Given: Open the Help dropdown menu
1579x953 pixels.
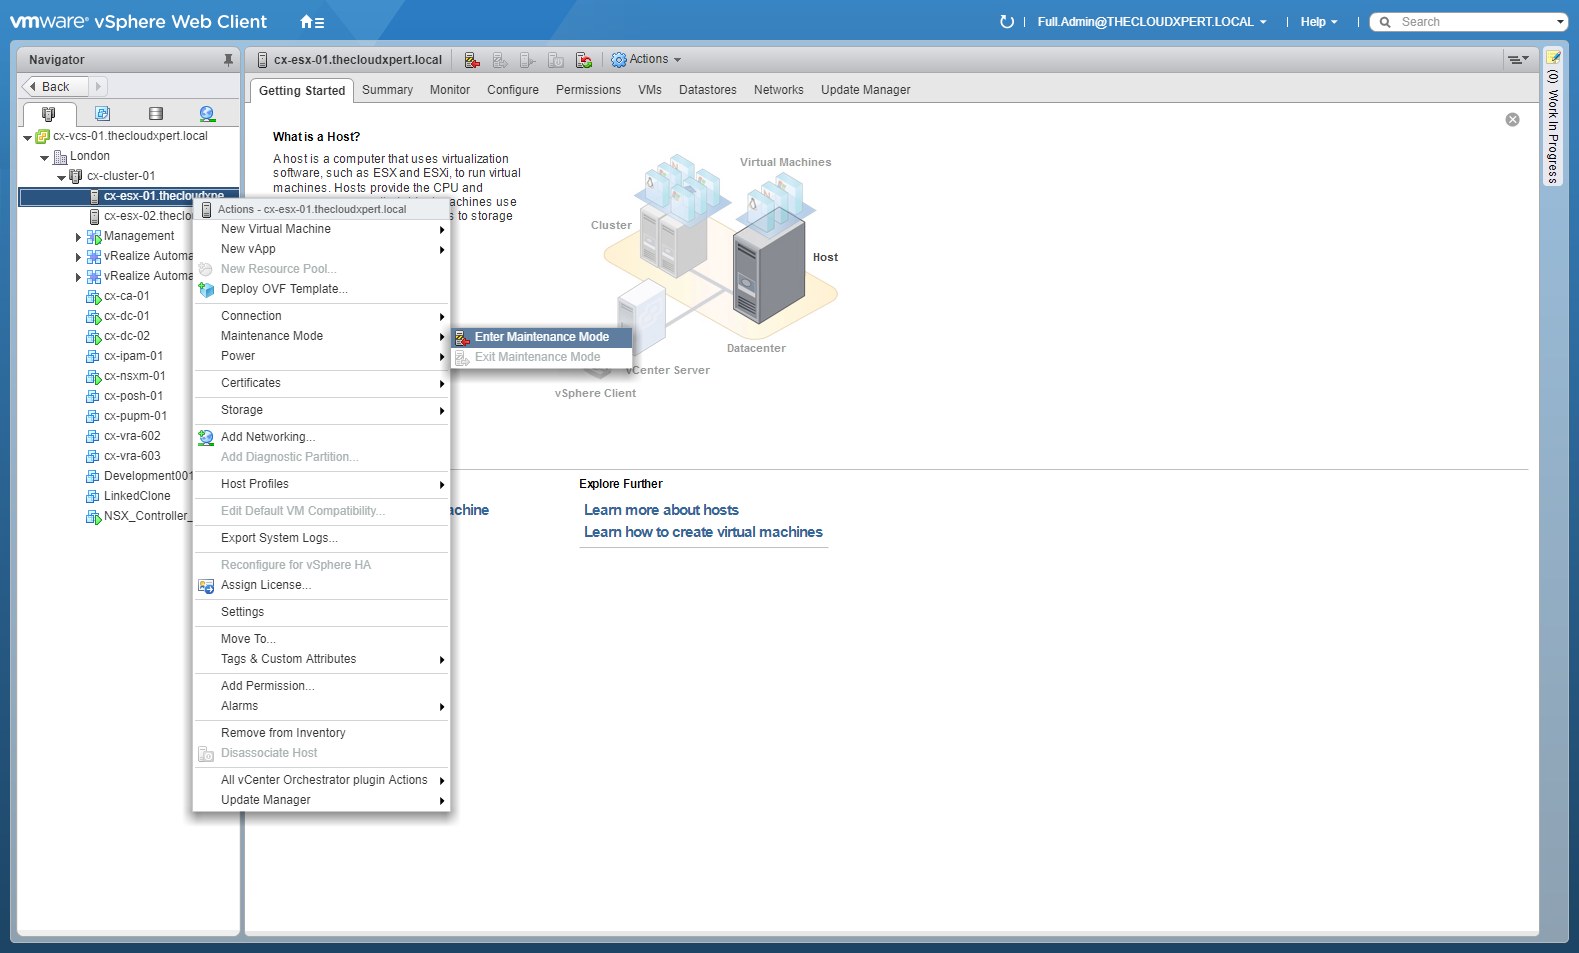Looking at the screenshot, I should [1318, 22].
